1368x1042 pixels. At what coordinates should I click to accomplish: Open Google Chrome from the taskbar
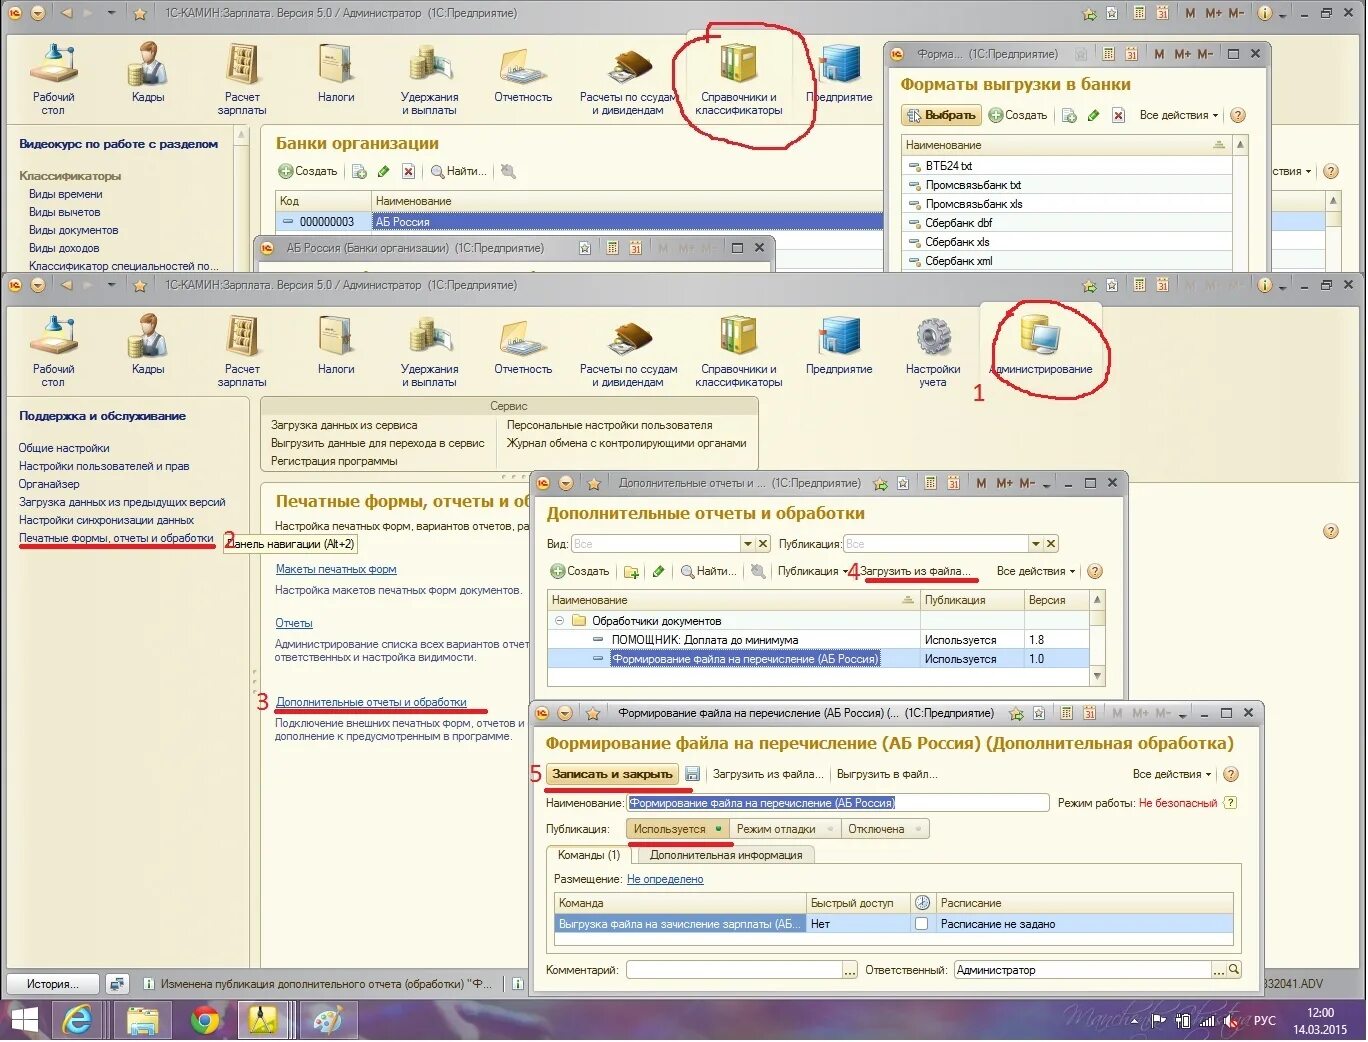[205, 1020]
